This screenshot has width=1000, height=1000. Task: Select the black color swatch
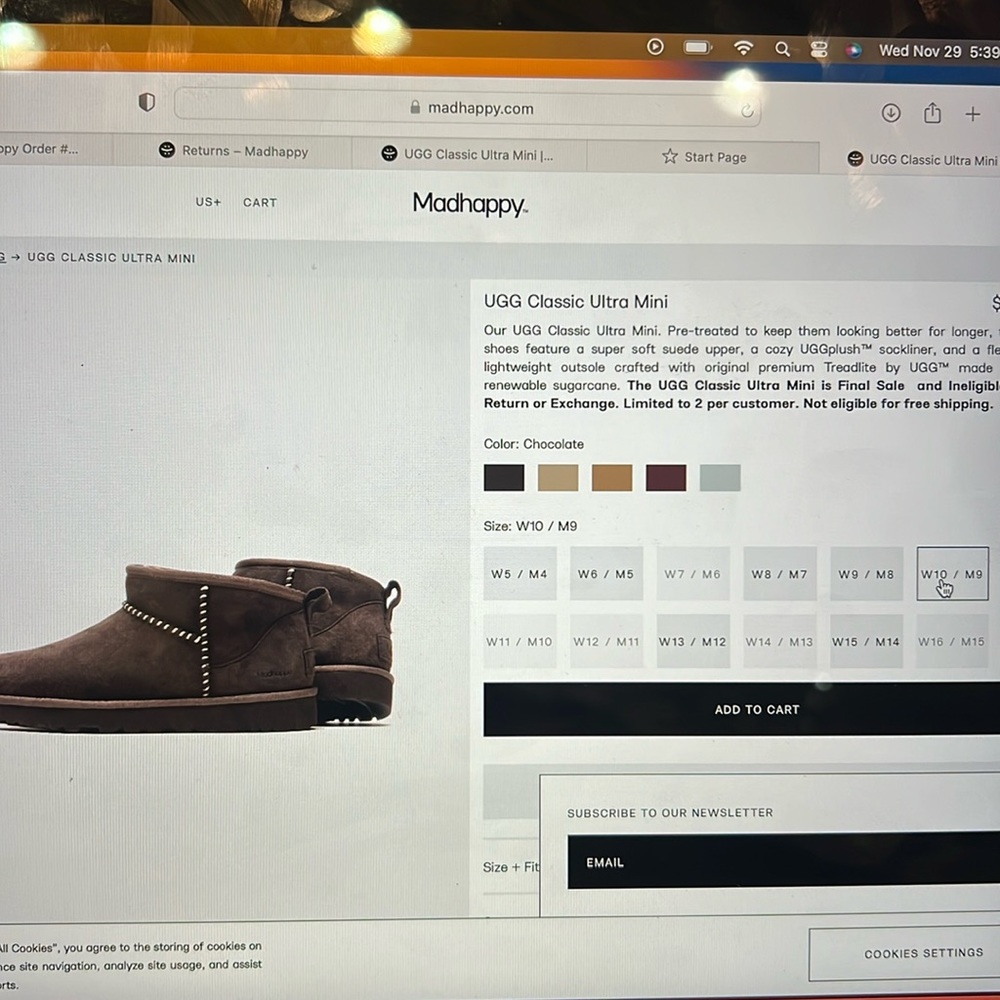[x=504, y=478]
